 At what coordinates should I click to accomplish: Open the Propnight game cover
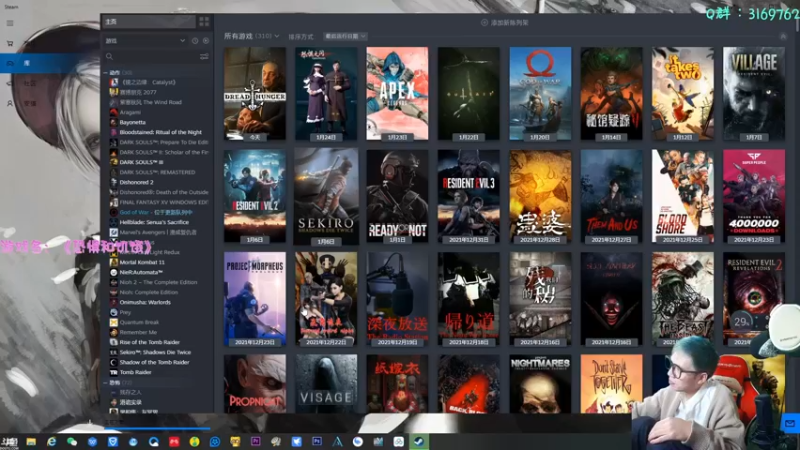[255, 384]
